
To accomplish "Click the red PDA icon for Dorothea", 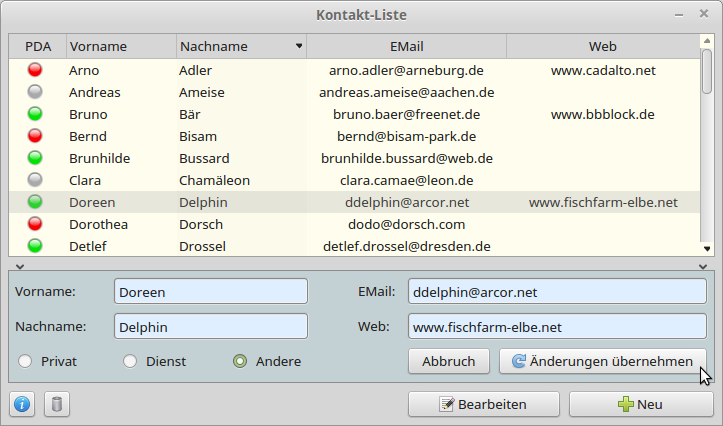I will 36,224.
